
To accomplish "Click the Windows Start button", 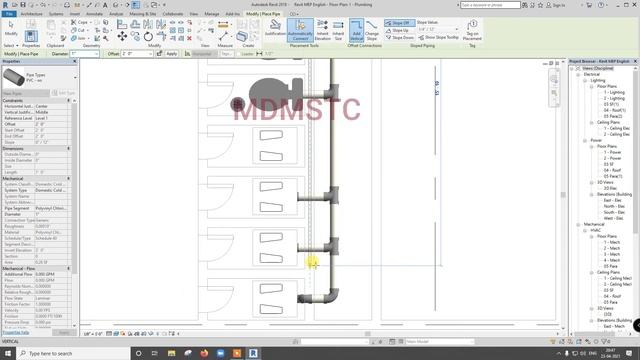I will [x=8, y=353].
